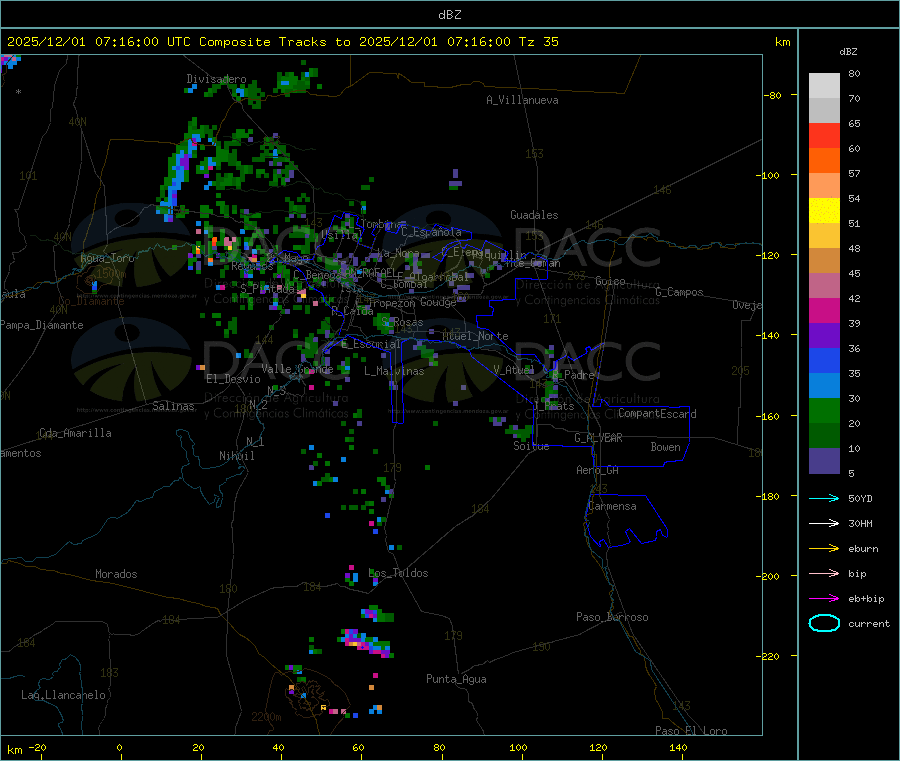Click the 'Pampa_Diamante' map label
This screenshot has height=761, width=900.
point(41,325)
